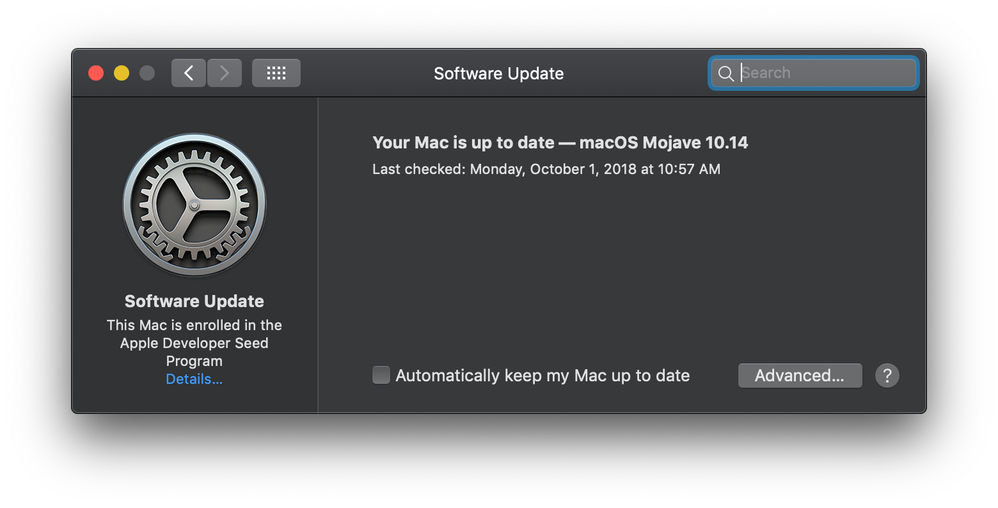Click the gray disabled zoom window button

coord(147,73)
